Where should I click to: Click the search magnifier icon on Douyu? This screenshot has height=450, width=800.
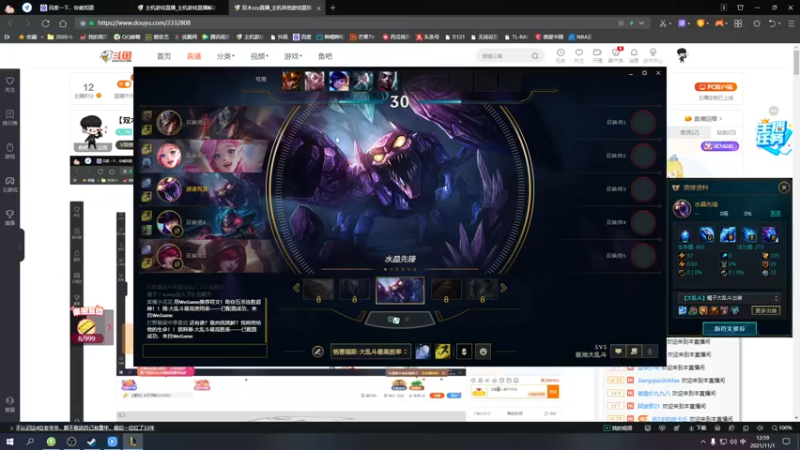click(535, 56)
